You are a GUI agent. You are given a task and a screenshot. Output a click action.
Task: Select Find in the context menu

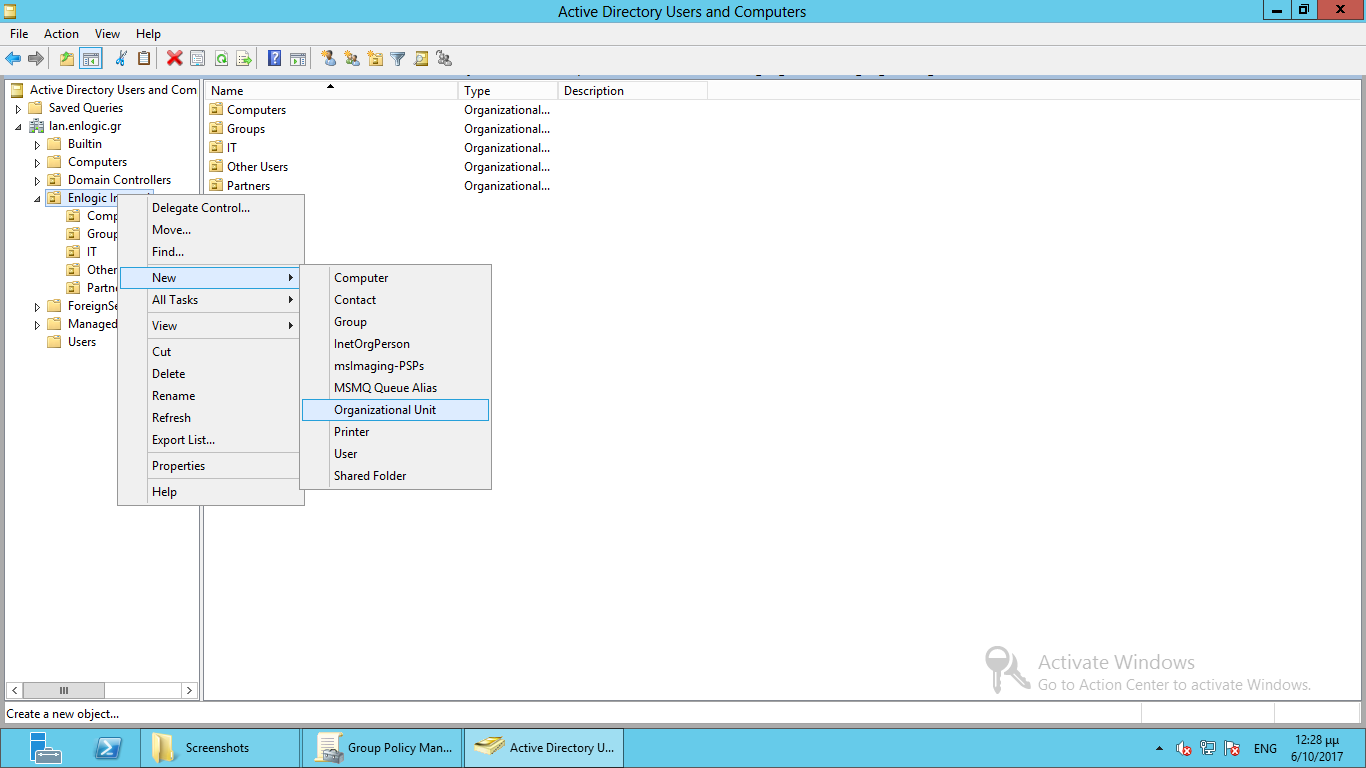210,252
